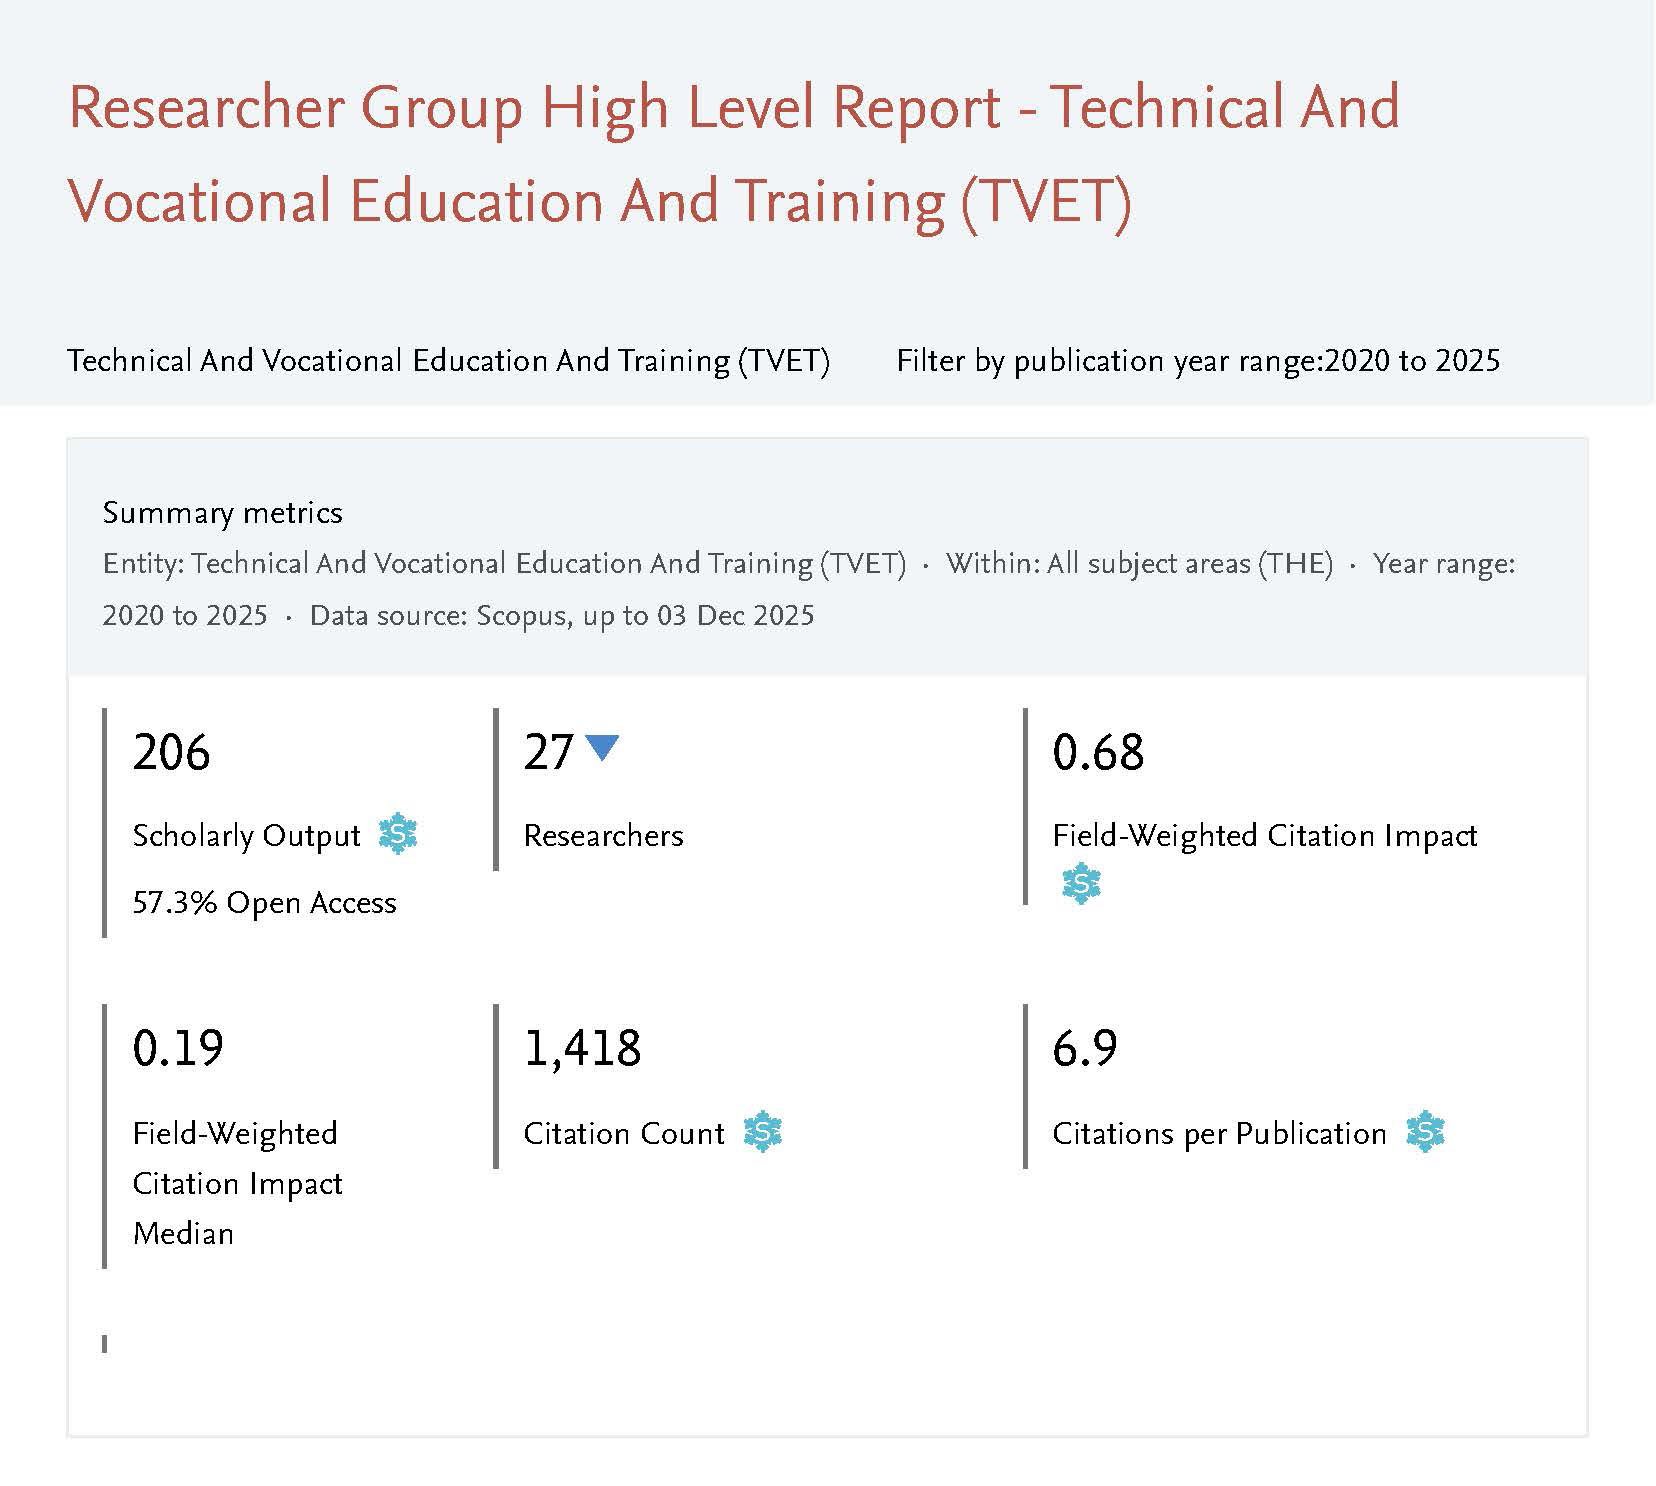The height and width of the screenshot is (1486, 1656).
Task: Select the Field-Weighted Citation Impact Median label
Action: pyautogui.click(x=237, y=1183)
